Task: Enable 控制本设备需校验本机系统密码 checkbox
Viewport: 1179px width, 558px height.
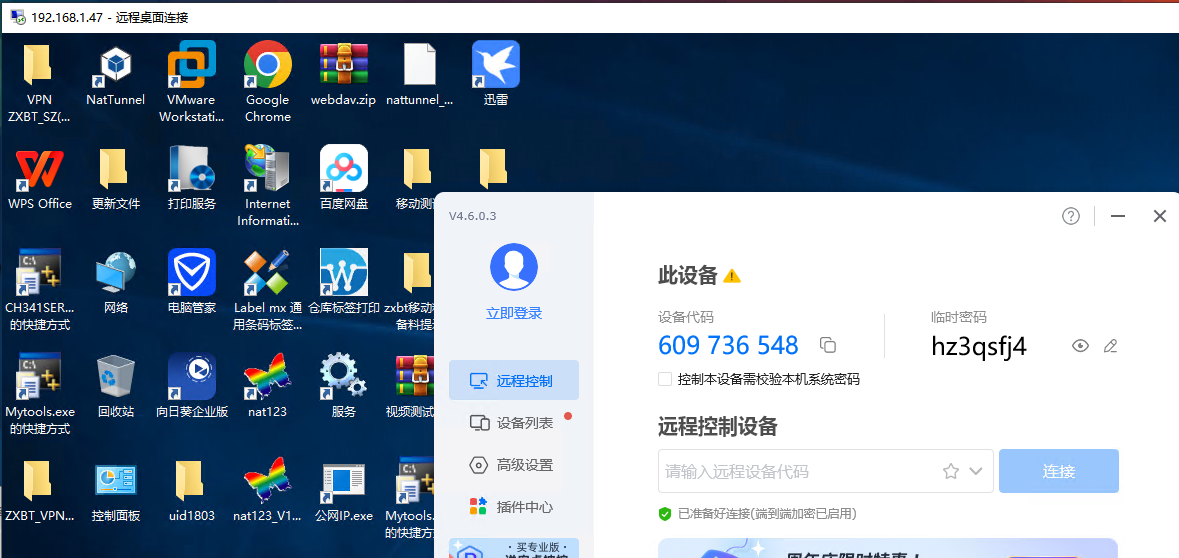Action: [665, 379]
